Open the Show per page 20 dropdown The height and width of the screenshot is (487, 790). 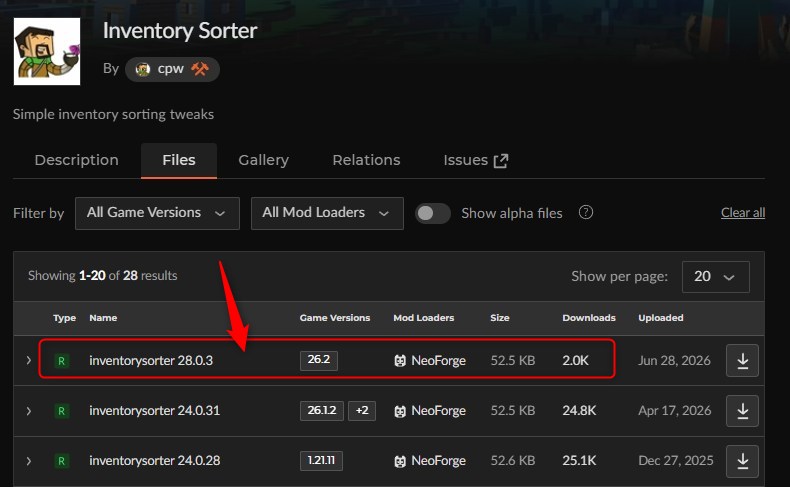715,276
